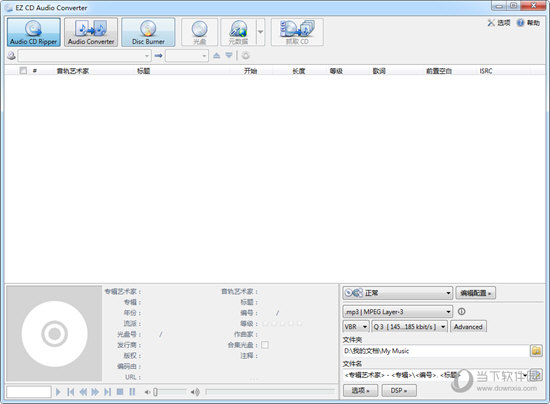Click the 开始 column header
Viewport: 550px width, 404px height.
[250, 71]
